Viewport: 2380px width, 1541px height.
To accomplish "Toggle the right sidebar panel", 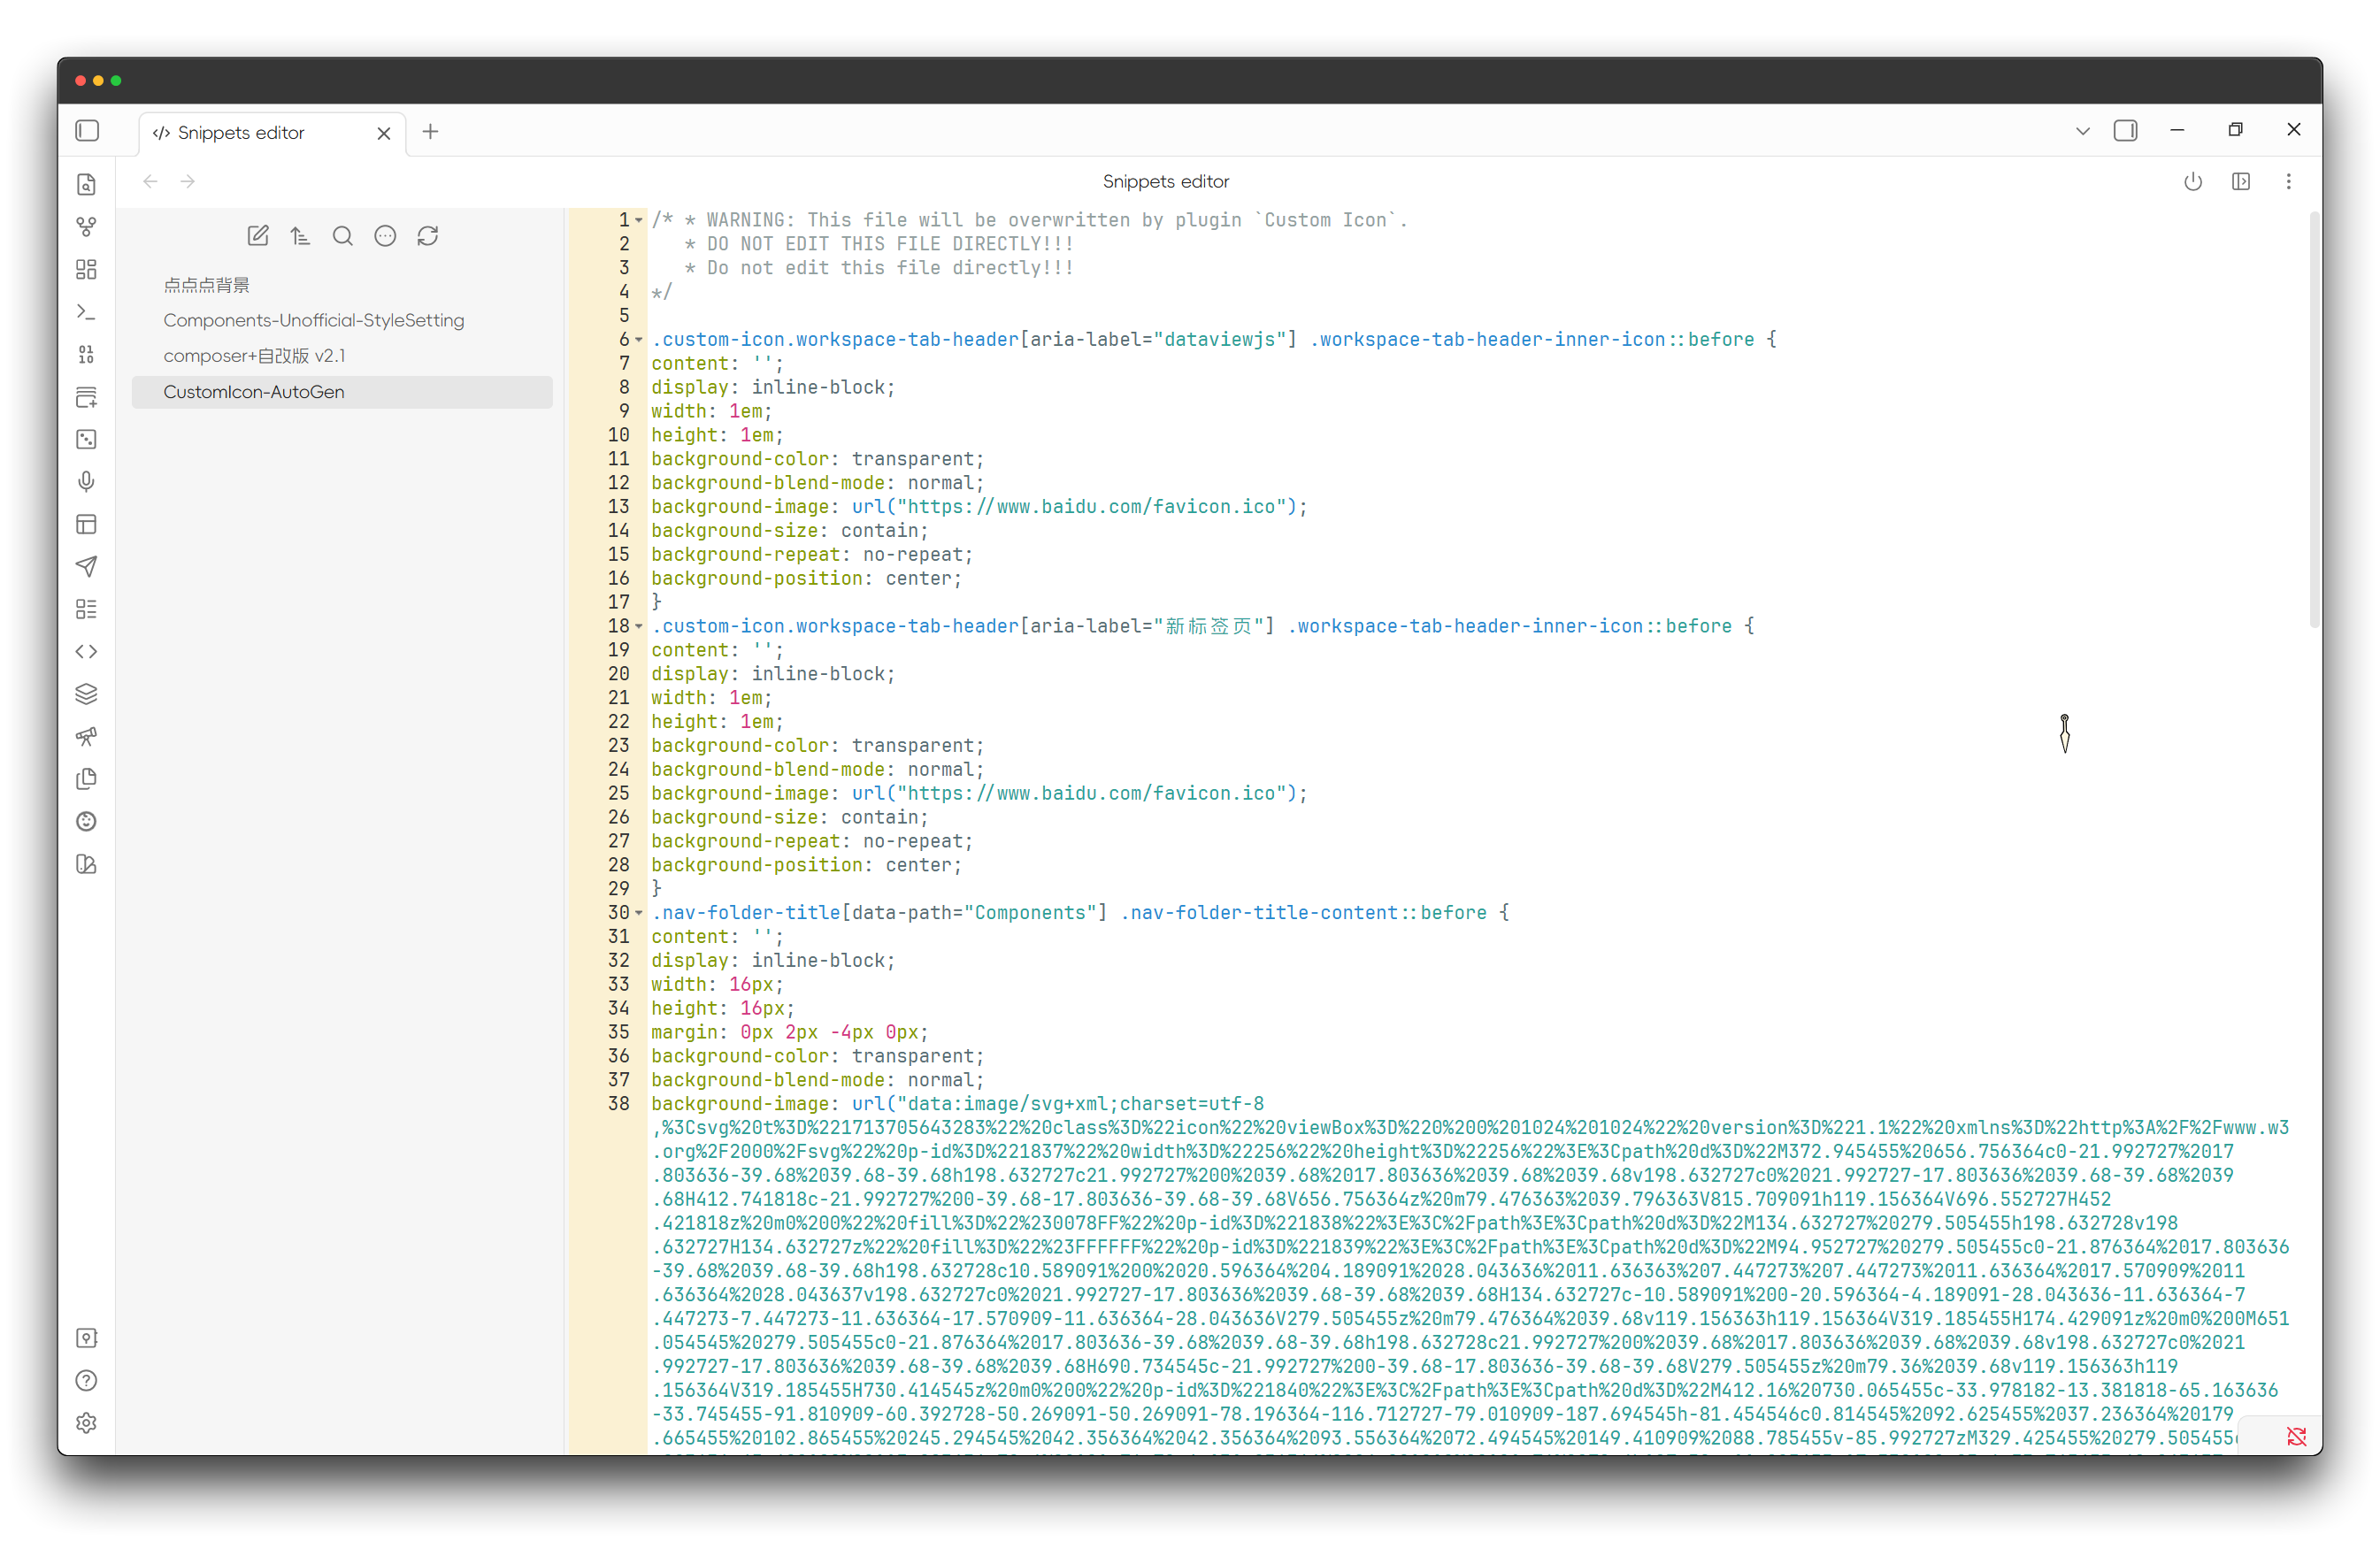I will point(2125,131).
